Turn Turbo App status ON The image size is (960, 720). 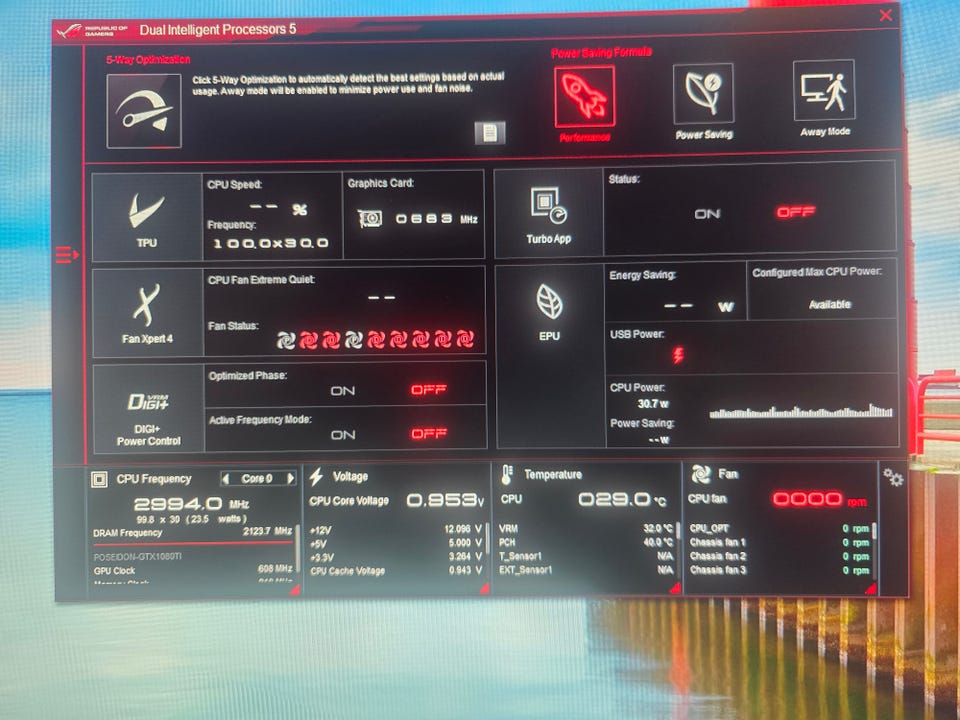click(x=707, y=214)
